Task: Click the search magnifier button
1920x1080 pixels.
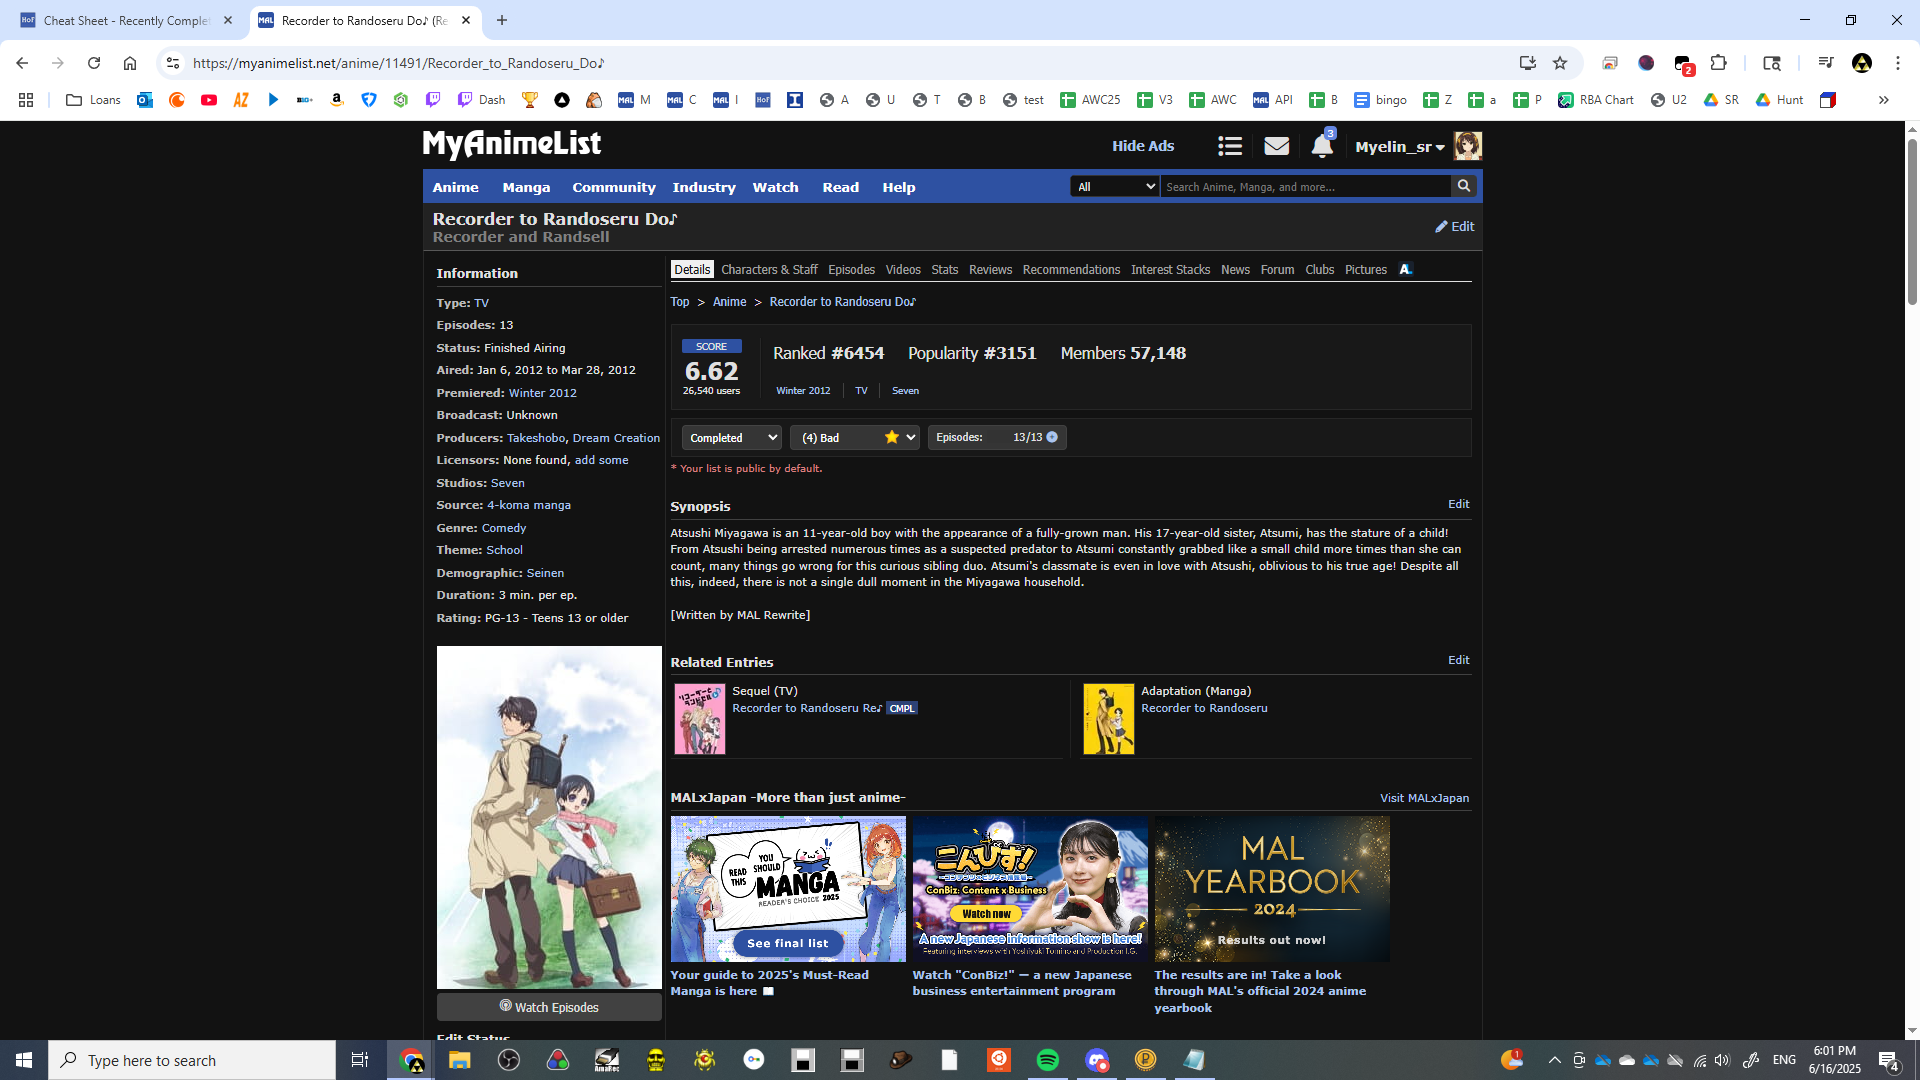Action: (x=1464, y=186)
